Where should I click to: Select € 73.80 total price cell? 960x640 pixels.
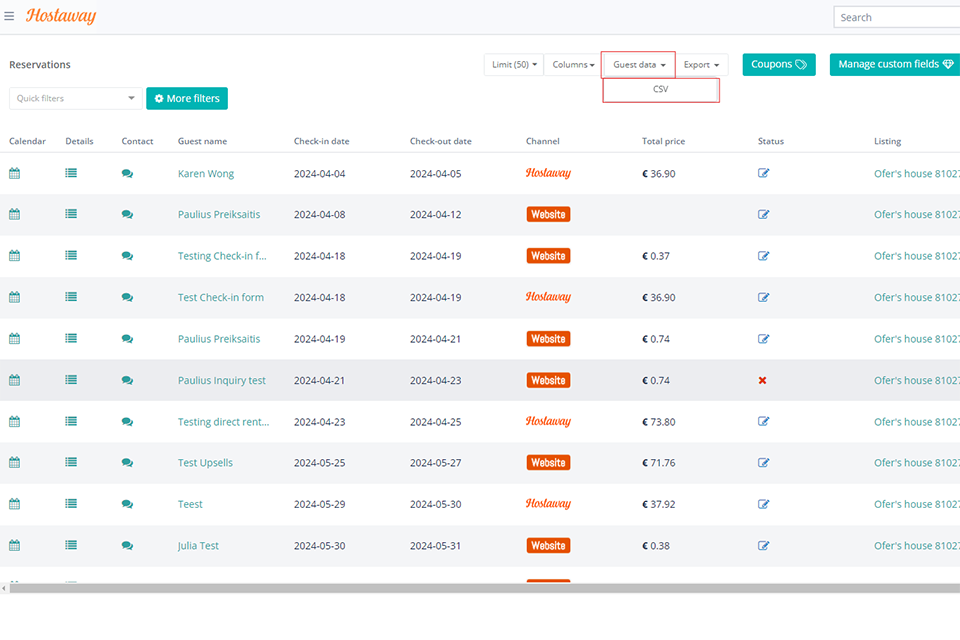click(x=658, y=421)
